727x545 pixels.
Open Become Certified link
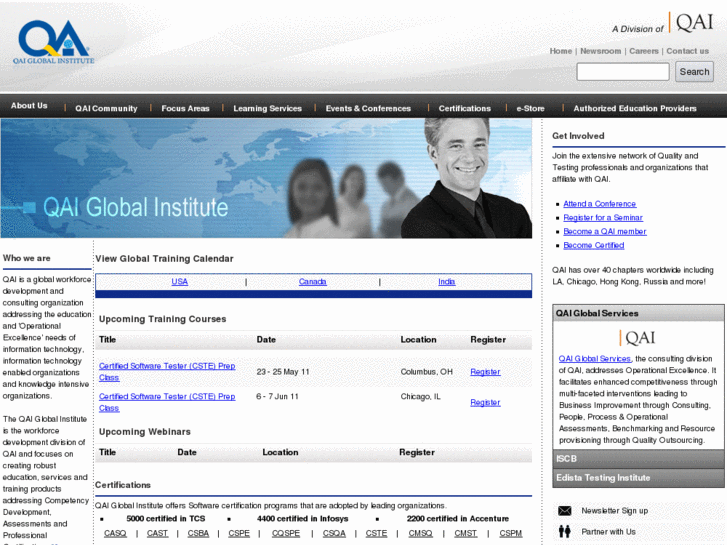(593, 245)
